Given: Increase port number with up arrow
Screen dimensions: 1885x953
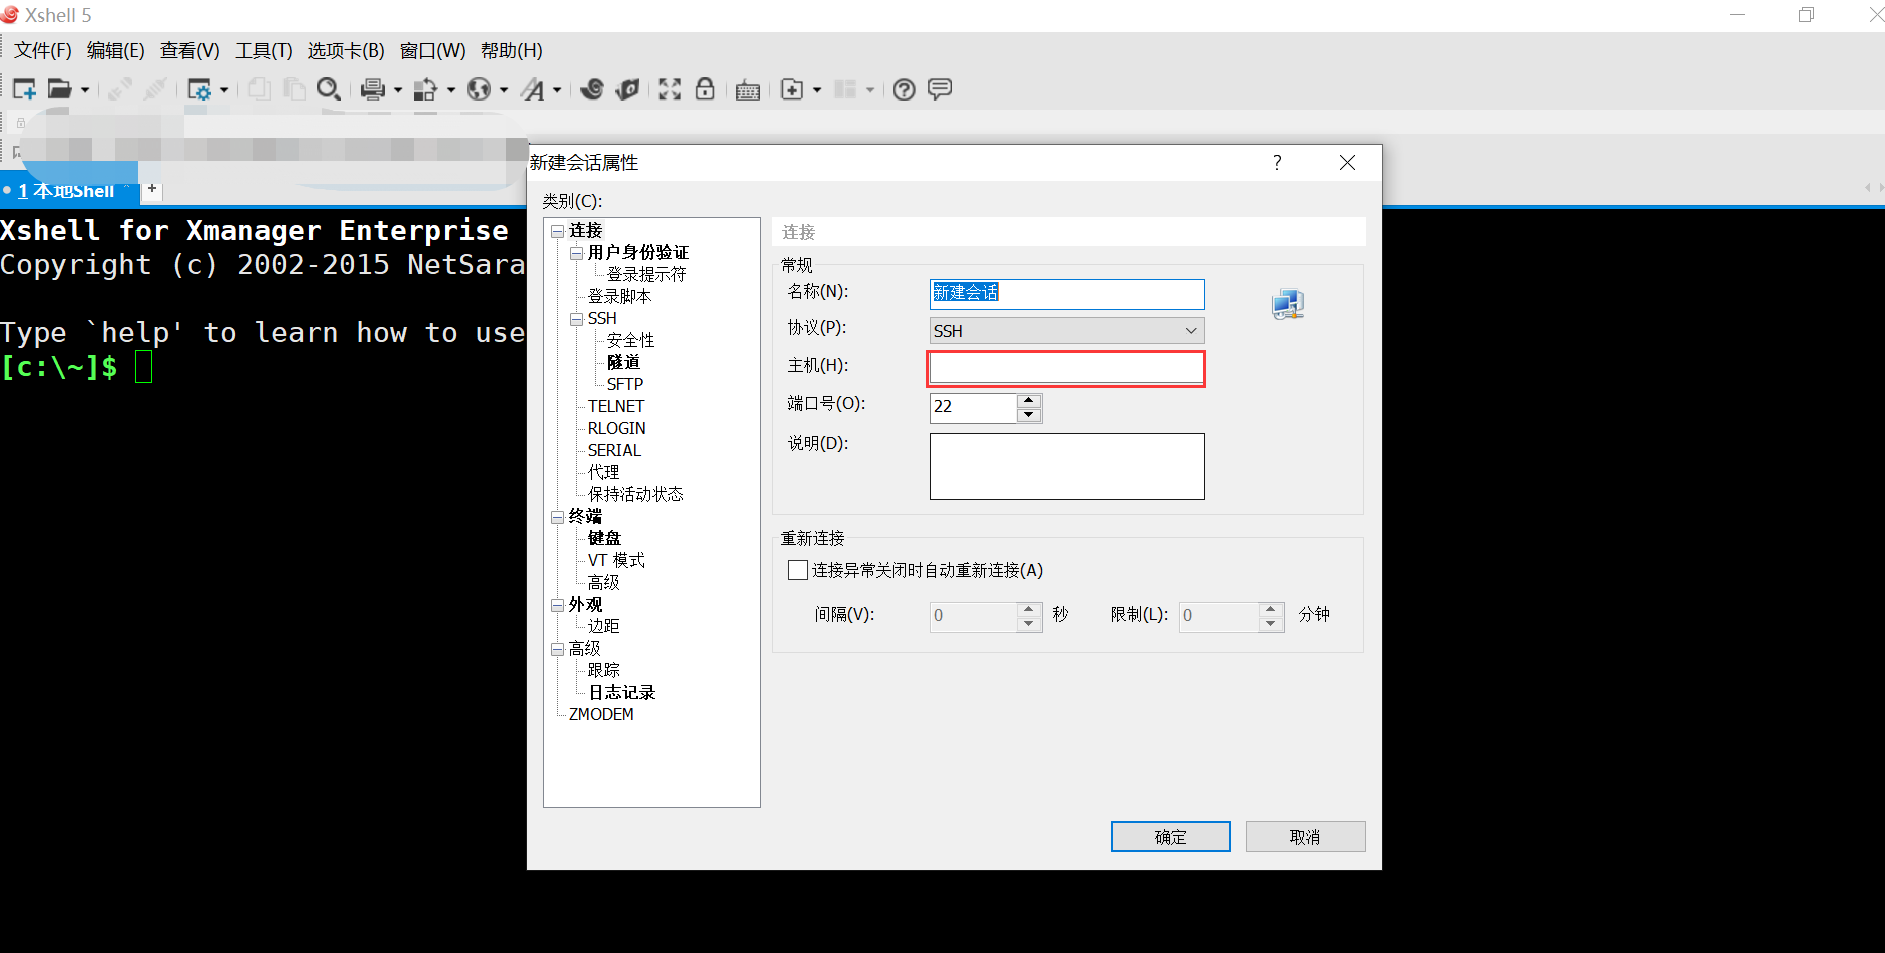Looking at the screenshot, I should 1029,400.
